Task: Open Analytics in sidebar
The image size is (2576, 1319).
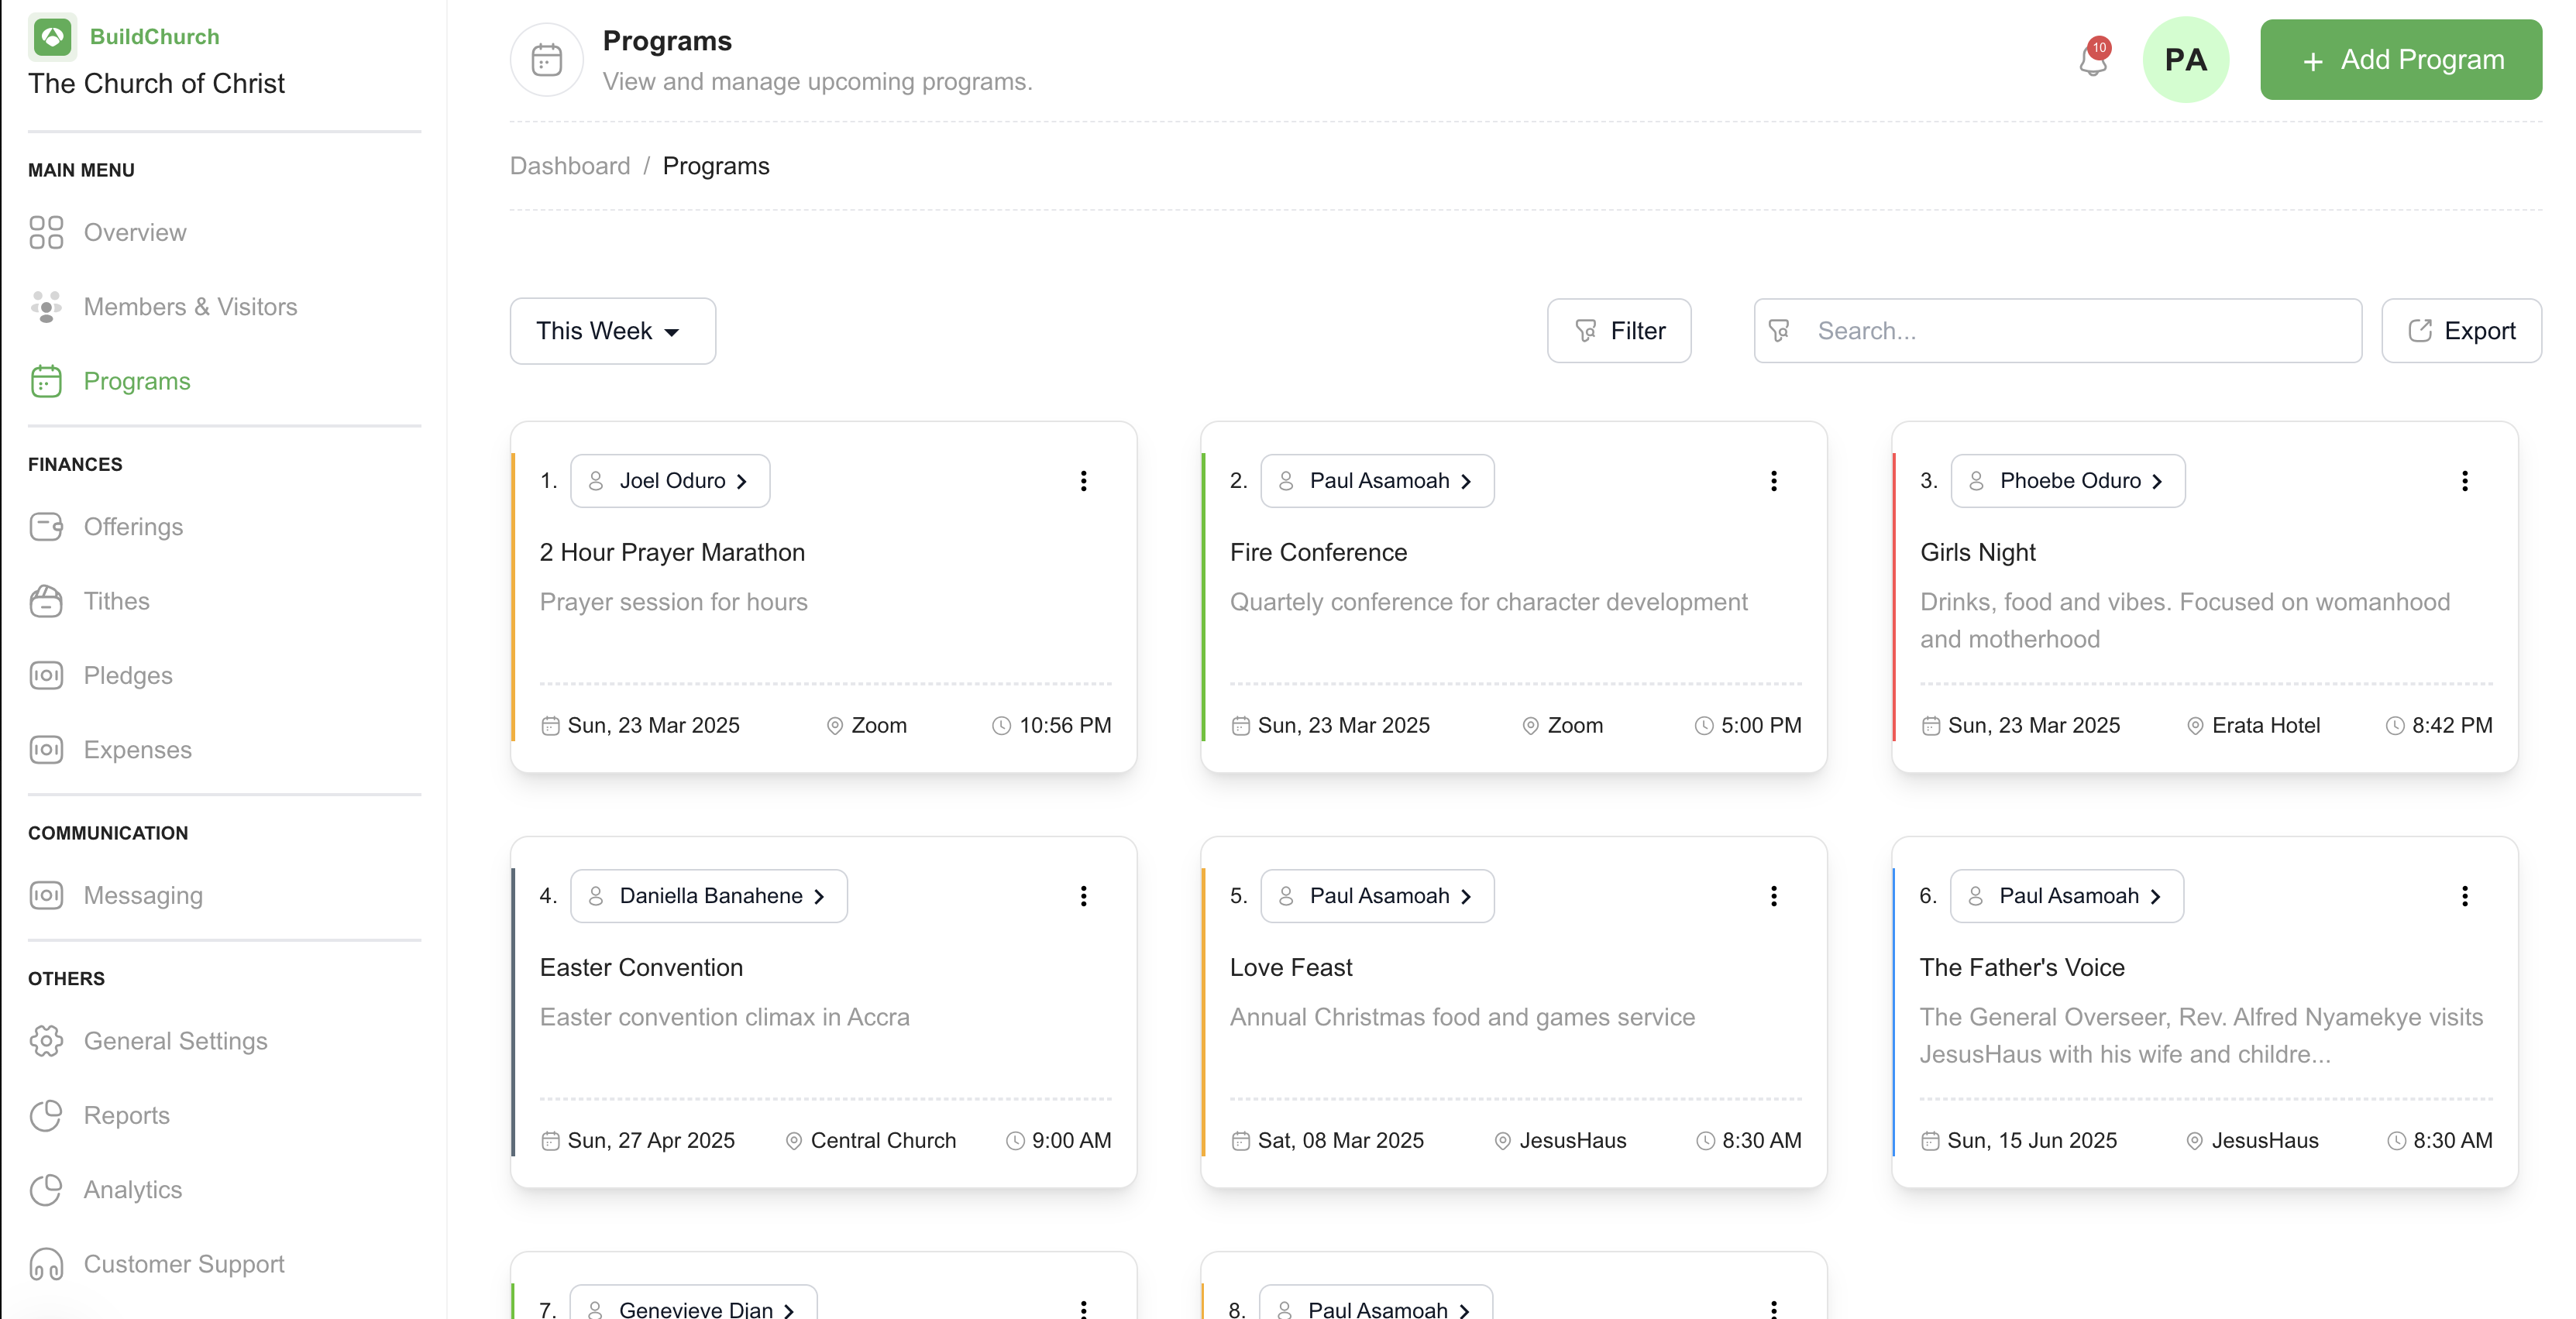Action: click(x=132, y=1190)
